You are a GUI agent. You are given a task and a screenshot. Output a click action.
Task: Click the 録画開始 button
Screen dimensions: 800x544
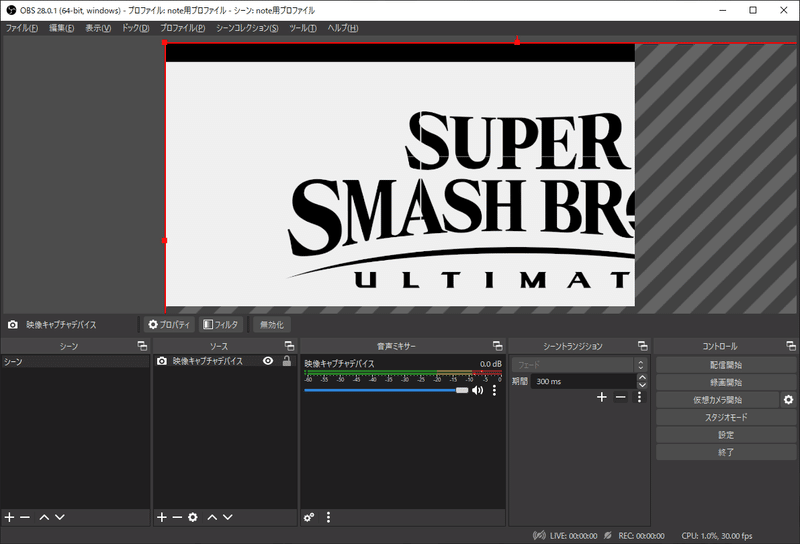tap(726, 382)
